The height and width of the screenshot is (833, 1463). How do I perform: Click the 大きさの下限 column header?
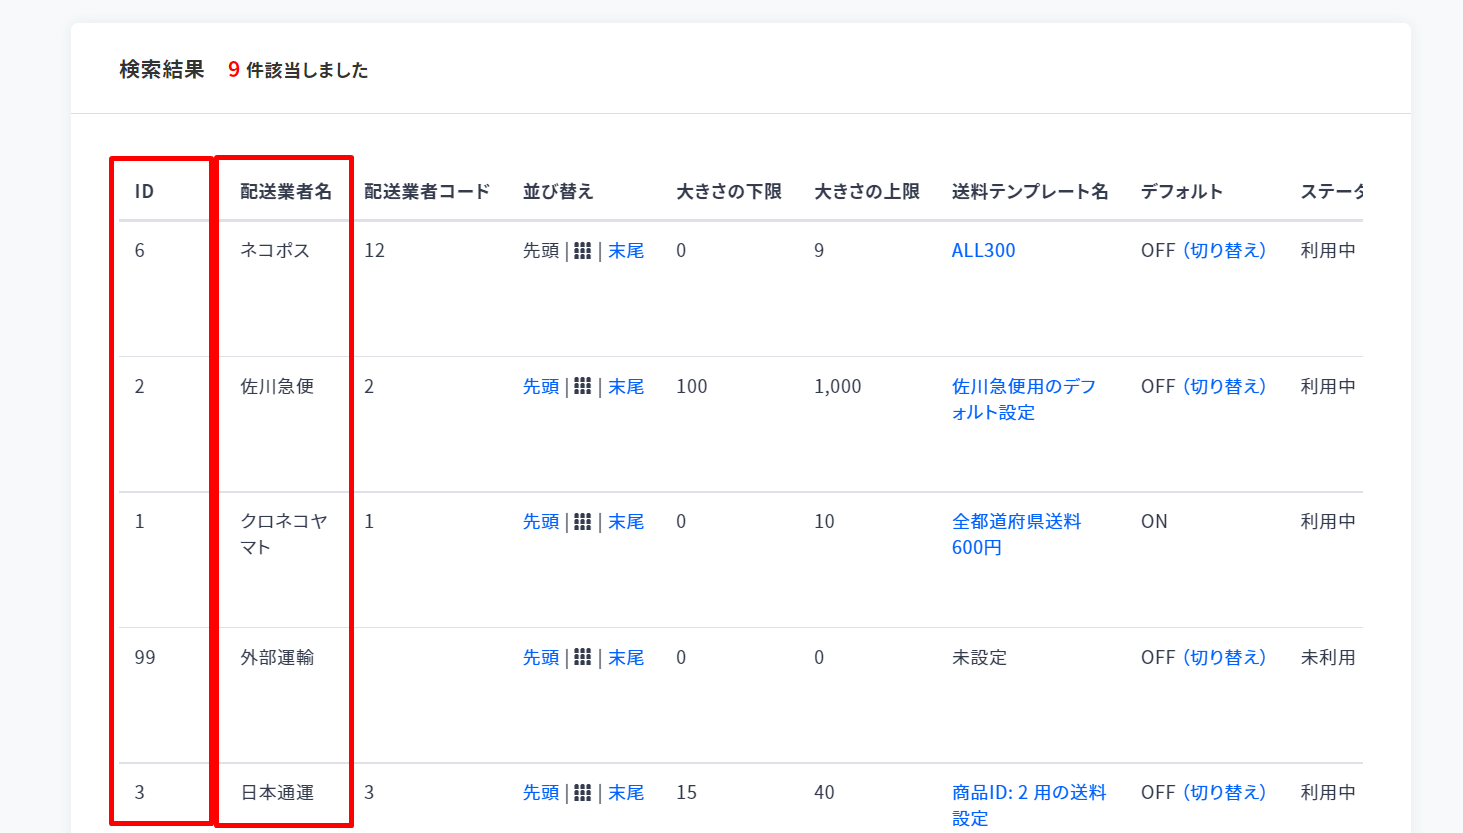tap(729, 191)
